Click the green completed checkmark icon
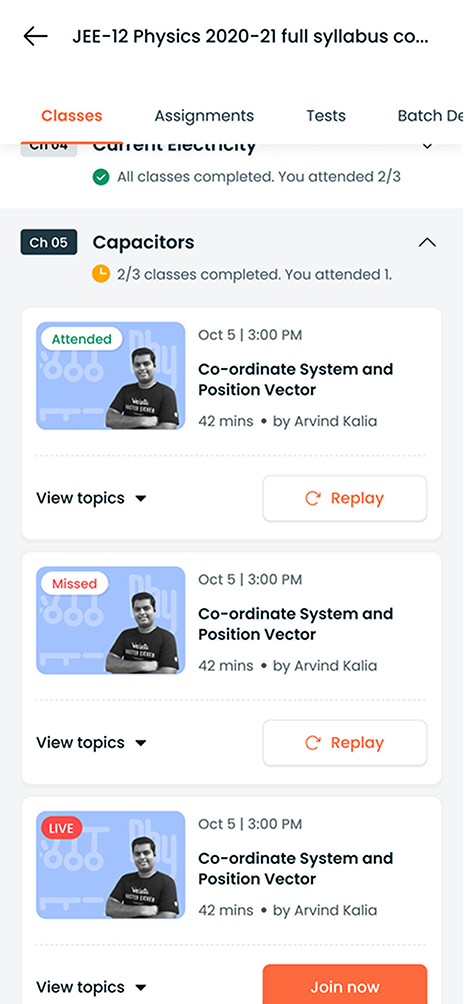Viewport: 464px width, 1004px height. pos(100,177)
